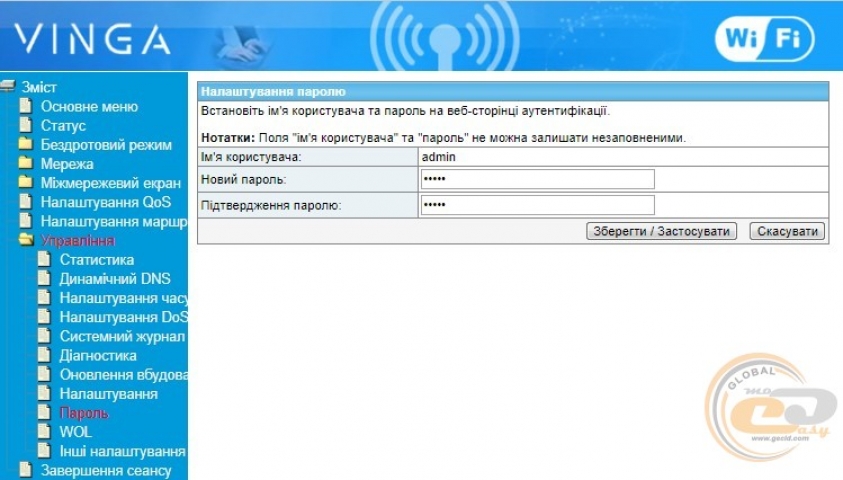The width and height of the screenshot is (843, 480).
Task: Click page icon beside Основне меню
Action: point(26,105)
